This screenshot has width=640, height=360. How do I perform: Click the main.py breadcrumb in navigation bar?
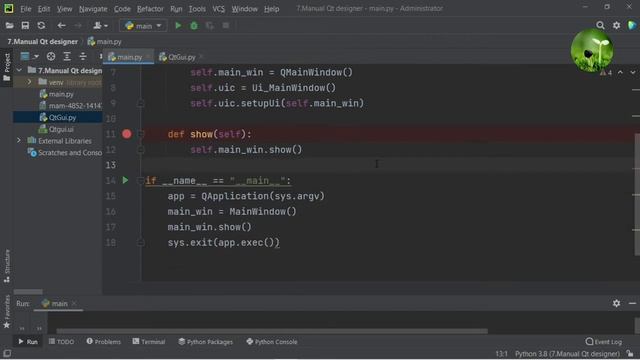(104, 42)
